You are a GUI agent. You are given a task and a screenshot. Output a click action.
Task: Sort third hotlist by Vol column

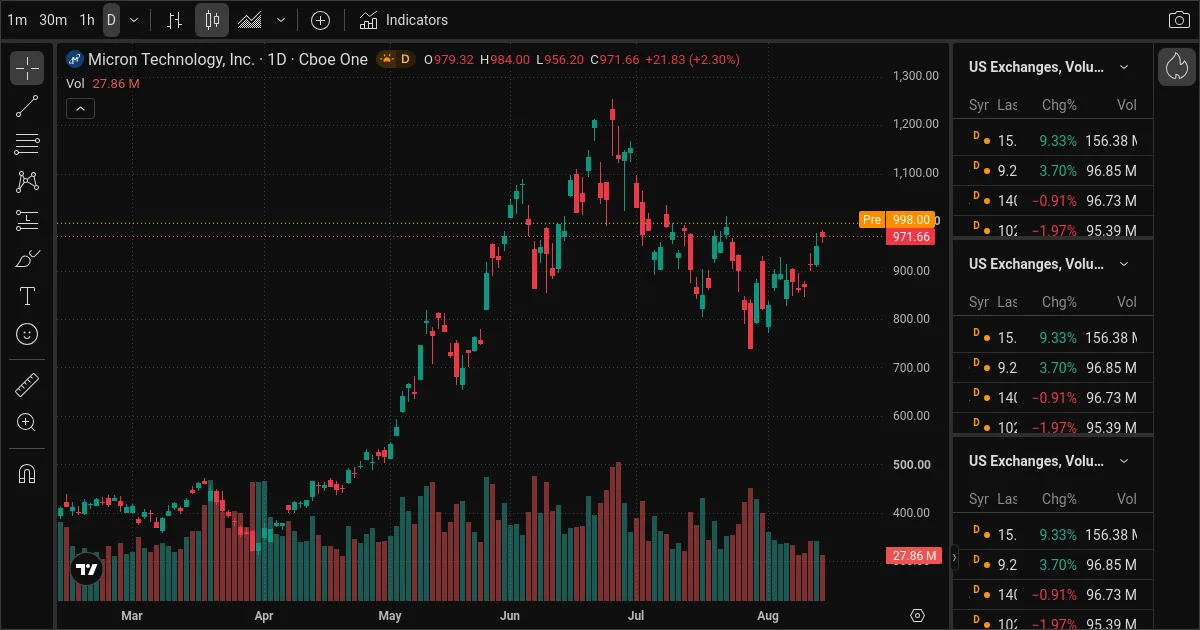(1127, 499)
